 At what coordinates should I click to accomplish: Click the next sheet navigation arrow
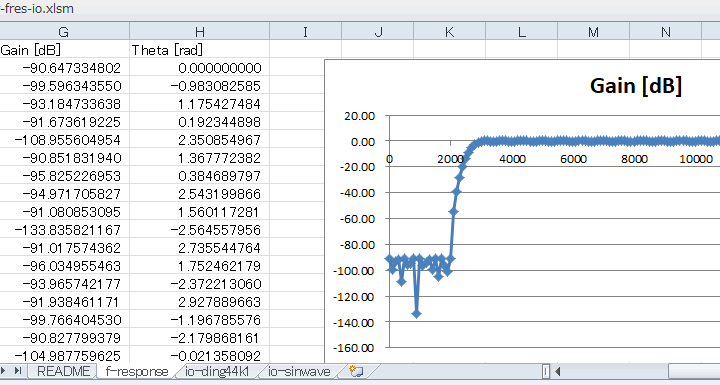pos(4,371)
